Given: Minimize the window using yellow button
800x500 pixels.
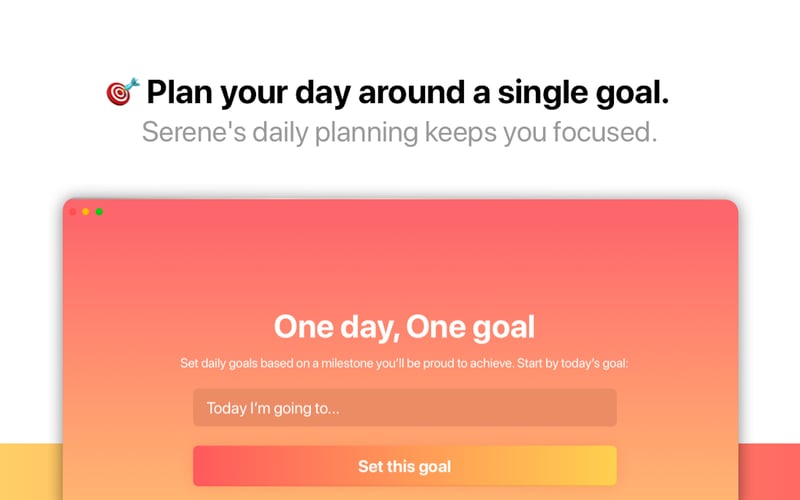Looking at the screenshot, I should (86, 212).
